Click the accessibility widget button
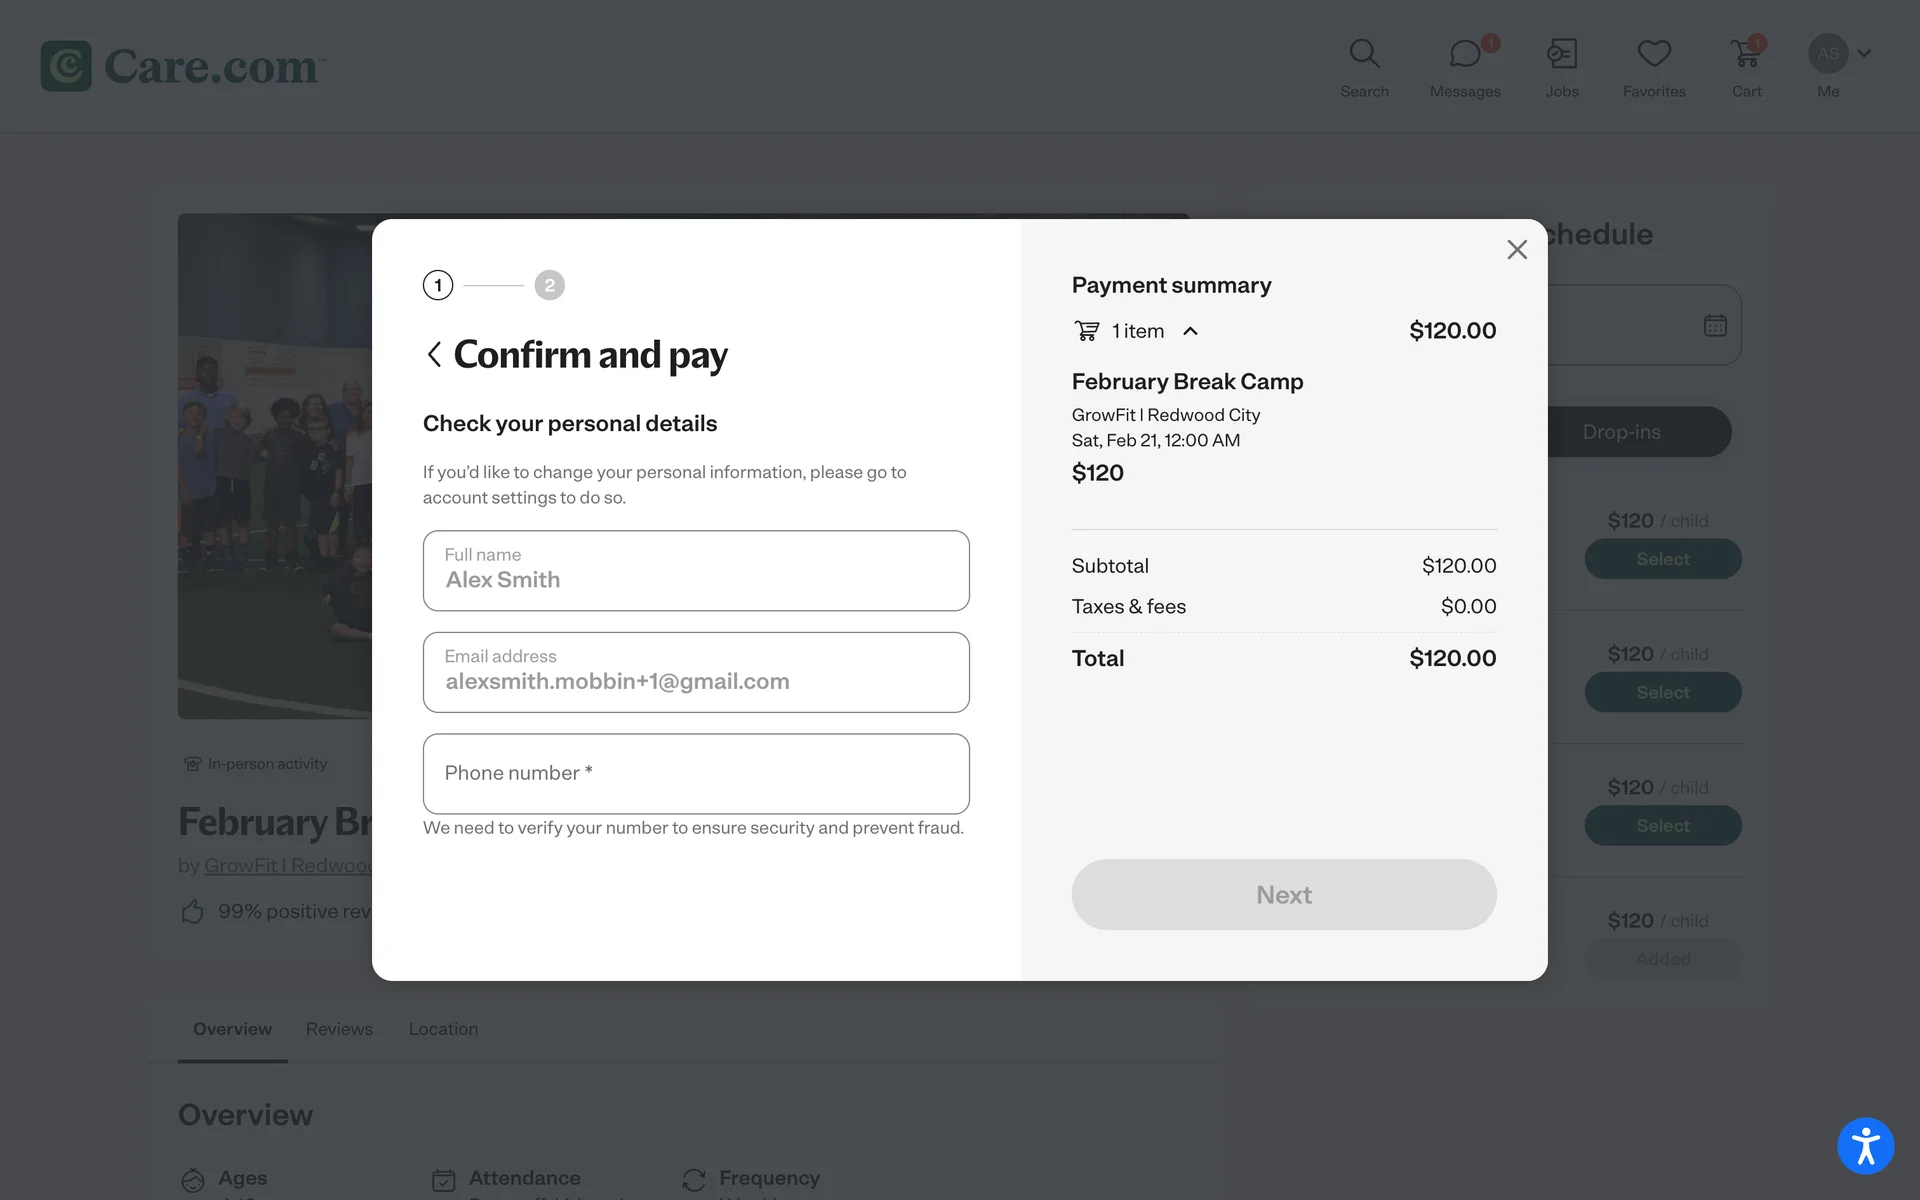 (1865, 1145)
